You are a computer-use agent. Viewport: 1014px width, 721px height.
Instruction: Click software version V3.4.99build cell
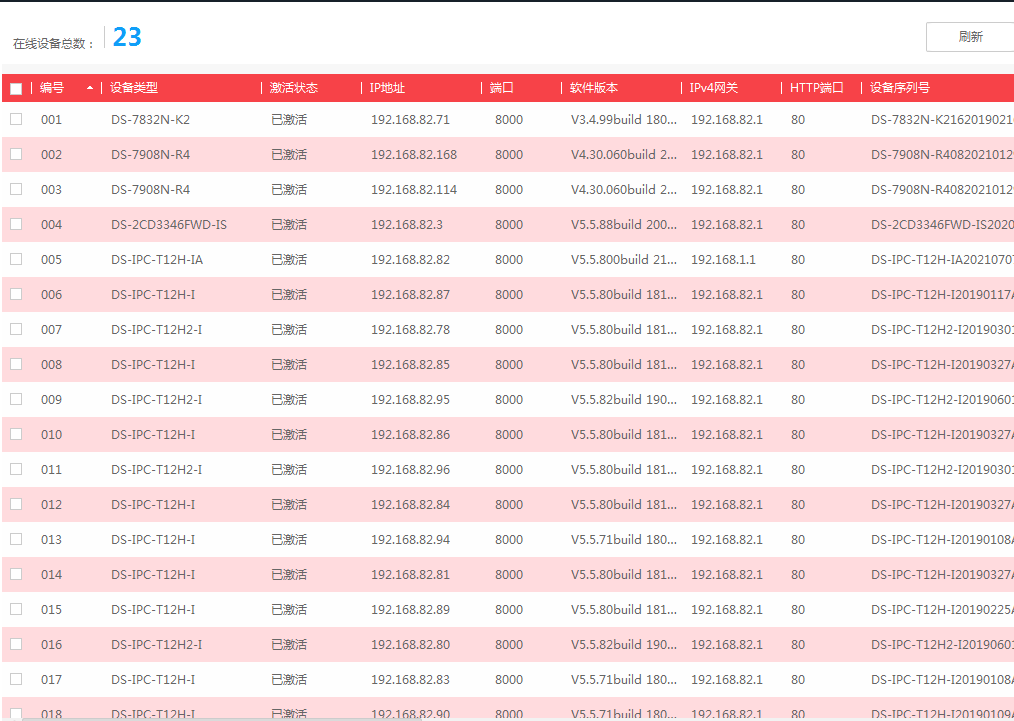(x=623, y=120)
